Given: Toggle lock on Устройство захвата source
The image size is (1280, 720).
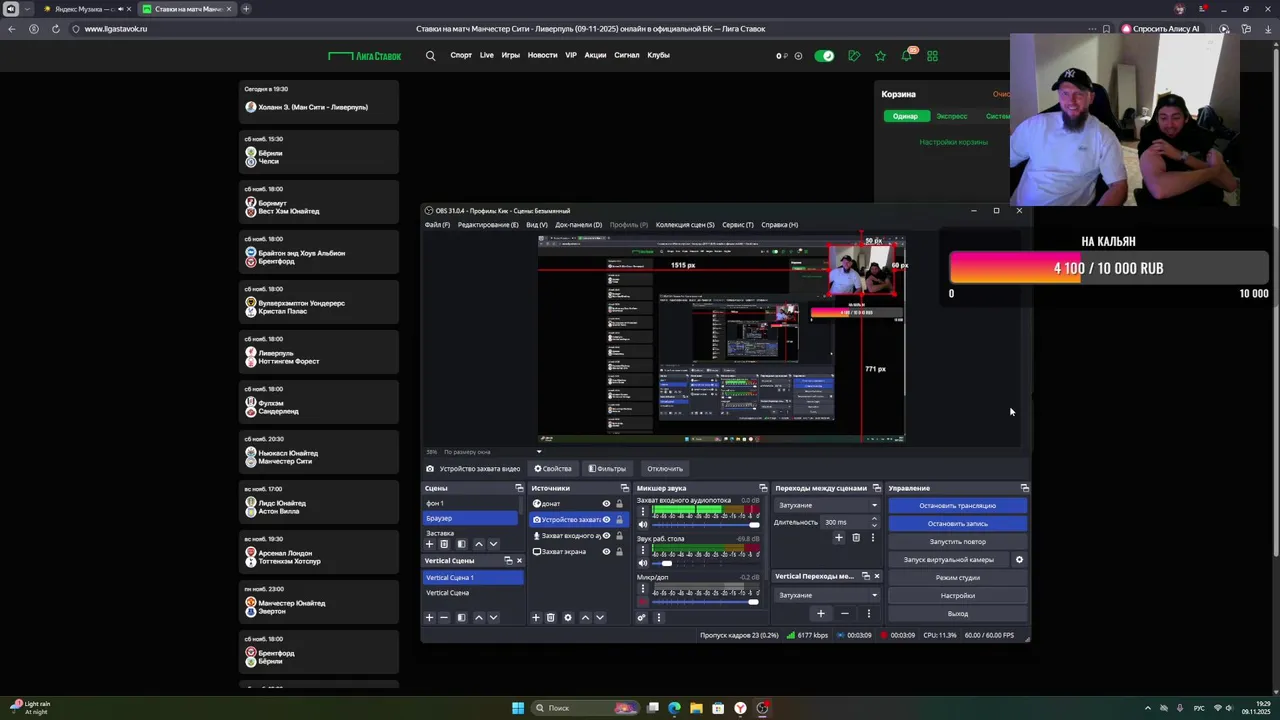Looking at the screenshot, I should [619, 519].
